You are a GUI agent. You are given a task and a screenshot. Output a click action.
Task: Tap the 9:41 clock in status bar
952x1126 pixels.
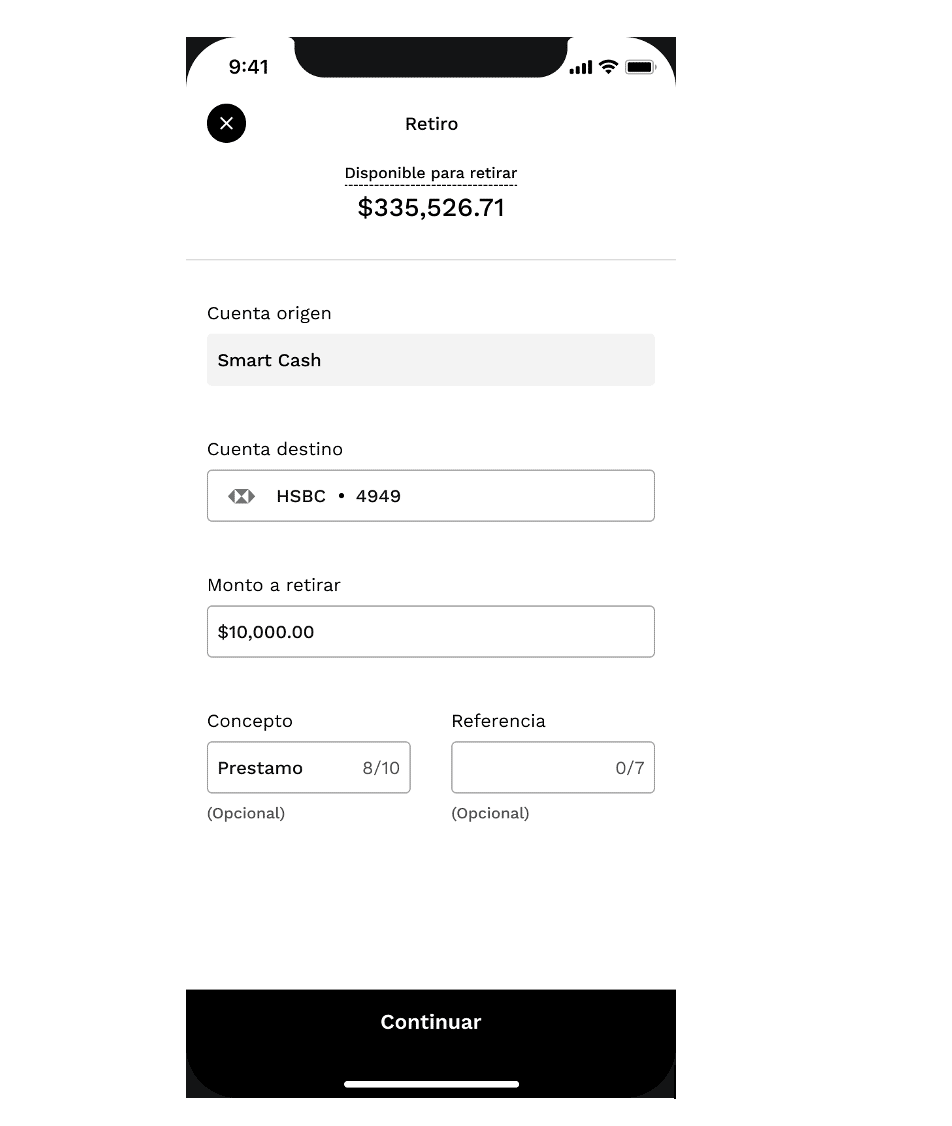pyautogui.click(x=248, y=67)
